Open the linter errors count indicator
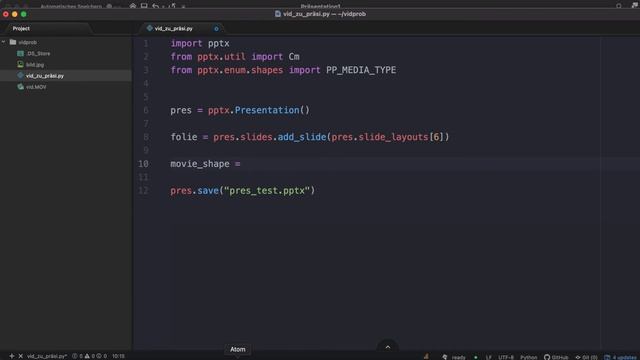The image size is (640, 360). click(x=77, y=356)
